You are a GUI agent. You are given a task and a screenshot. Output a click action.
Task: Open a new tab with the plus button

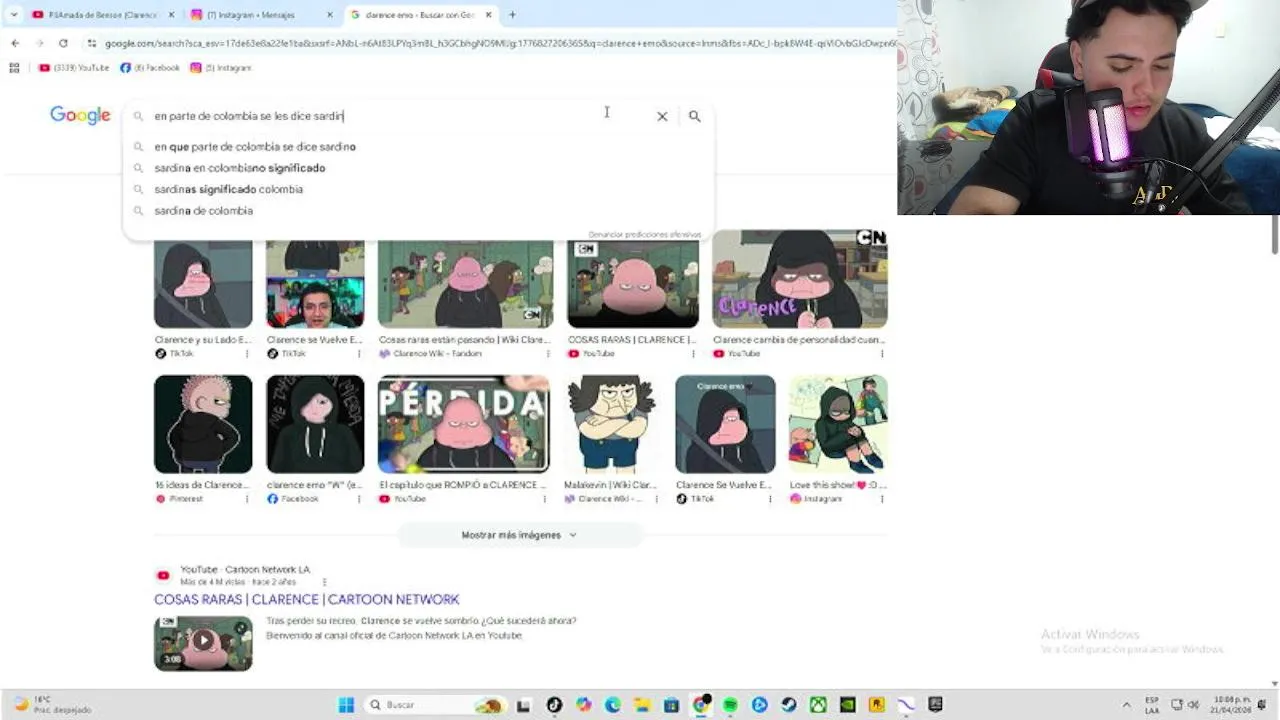point(512,15)
